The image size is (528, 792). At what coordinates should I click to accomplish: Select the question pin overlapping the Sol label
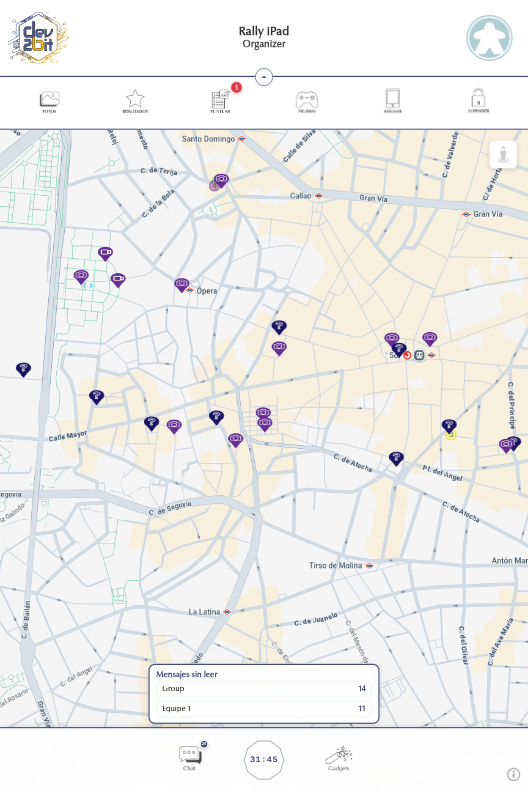coord(399,349)
